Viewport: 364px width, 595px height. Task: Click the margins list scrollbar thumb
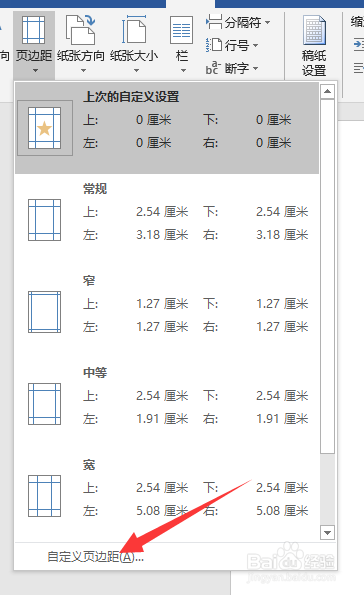[327, 276]
